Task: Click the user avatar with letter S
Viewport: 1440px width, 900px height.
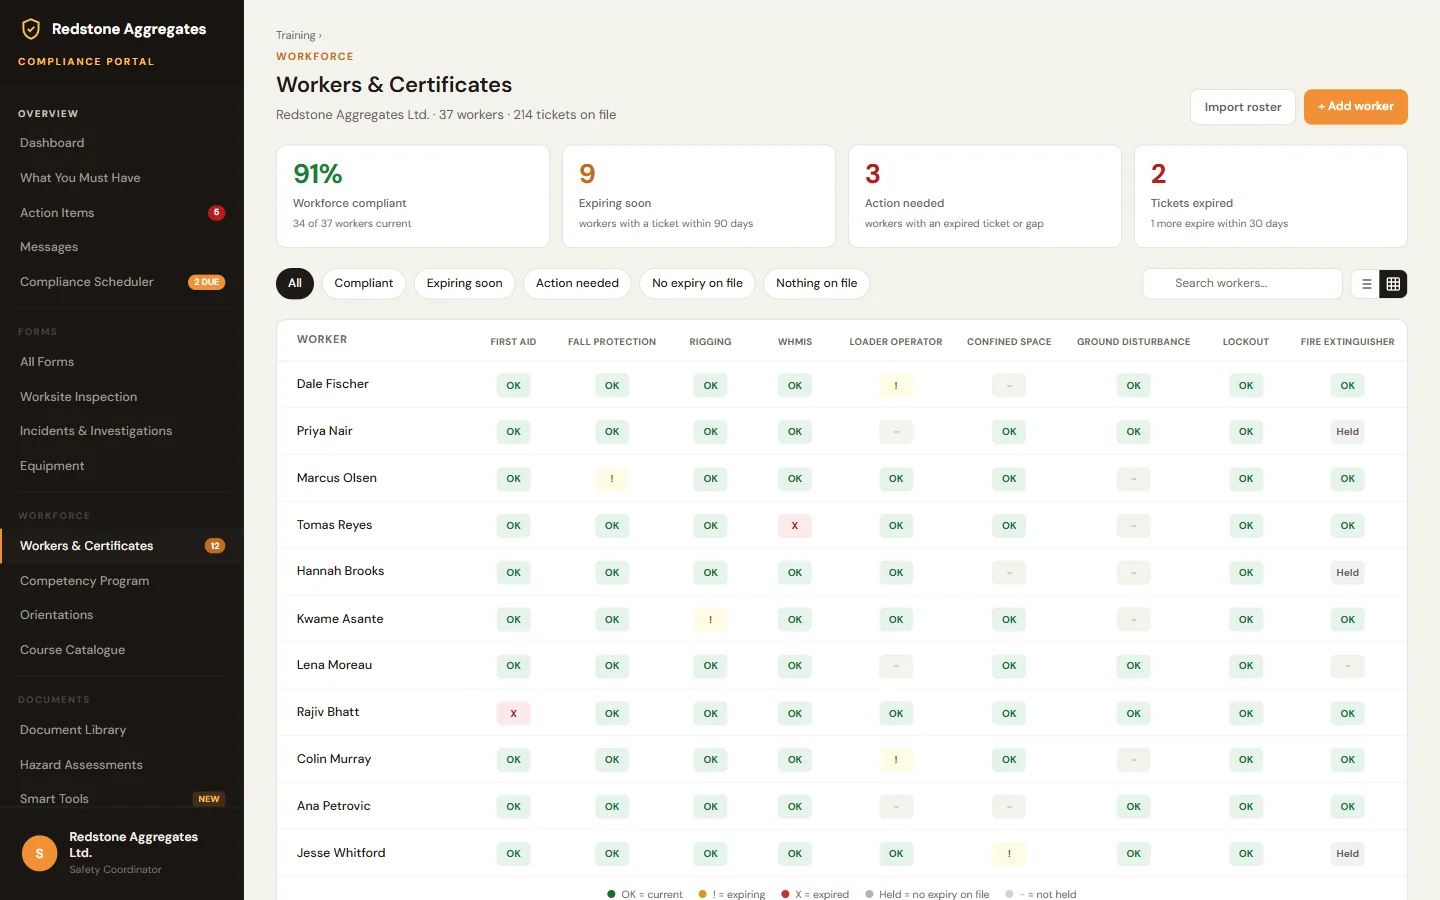Action: click(40, 853)
